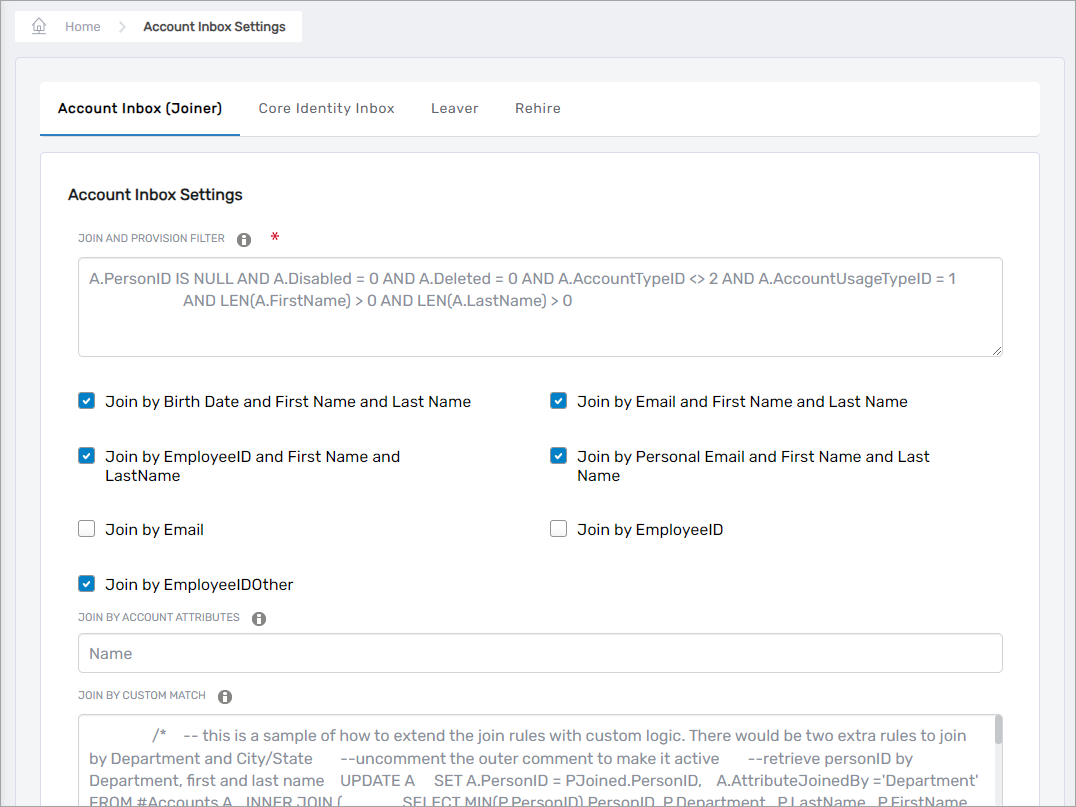Switch to Core Identity Inbox tab
The image size is (1076, 807).
(326, 108)
